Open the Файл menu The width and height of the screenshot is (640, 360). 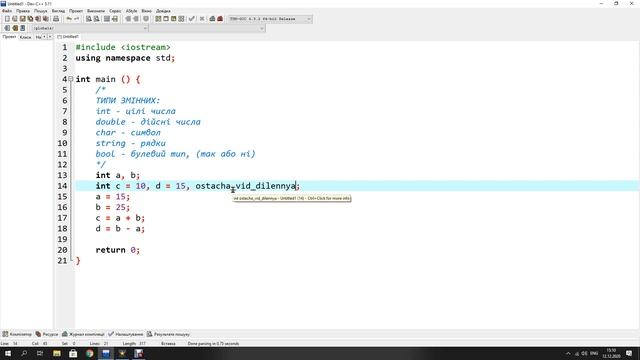tap(7, 11)
